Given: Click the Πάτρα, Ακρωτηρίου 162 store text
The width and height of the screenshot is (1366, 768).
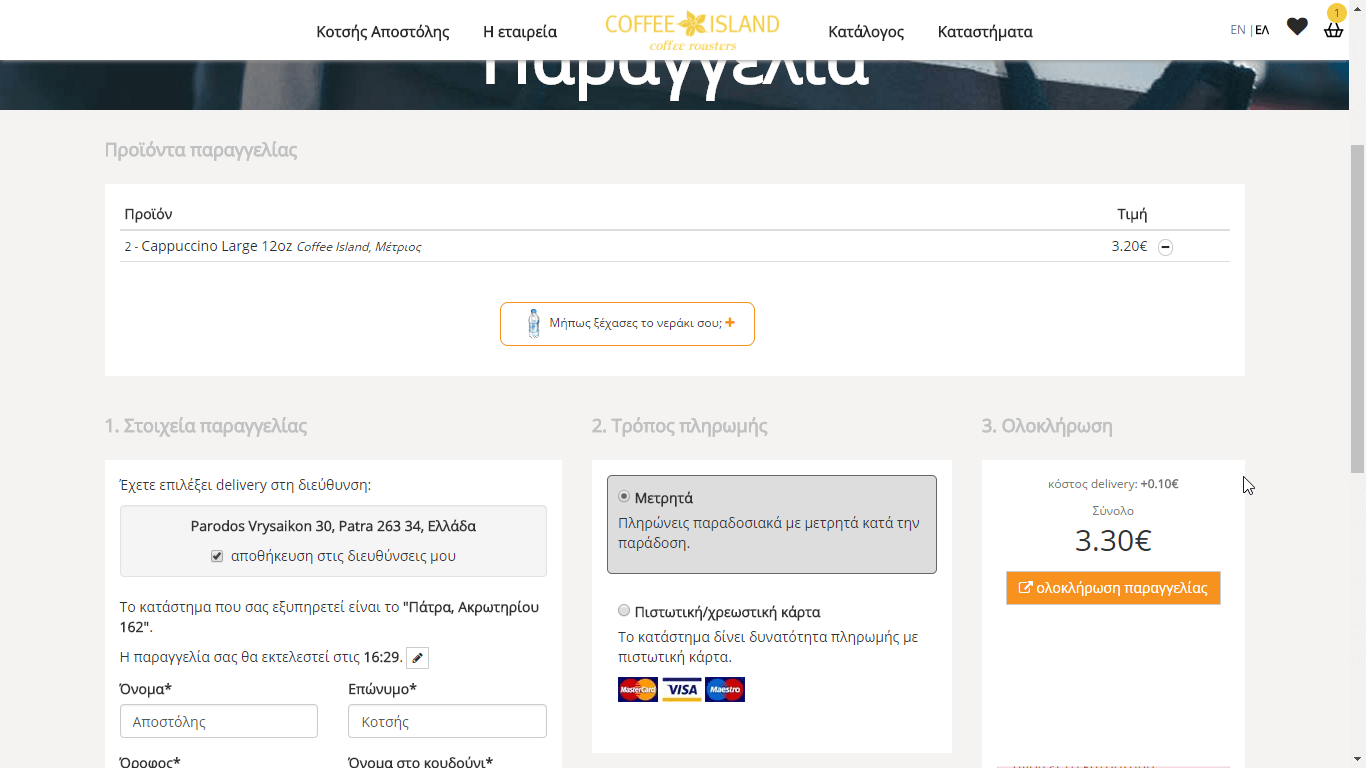Looking at the screenshot, I should pos(329,617).
